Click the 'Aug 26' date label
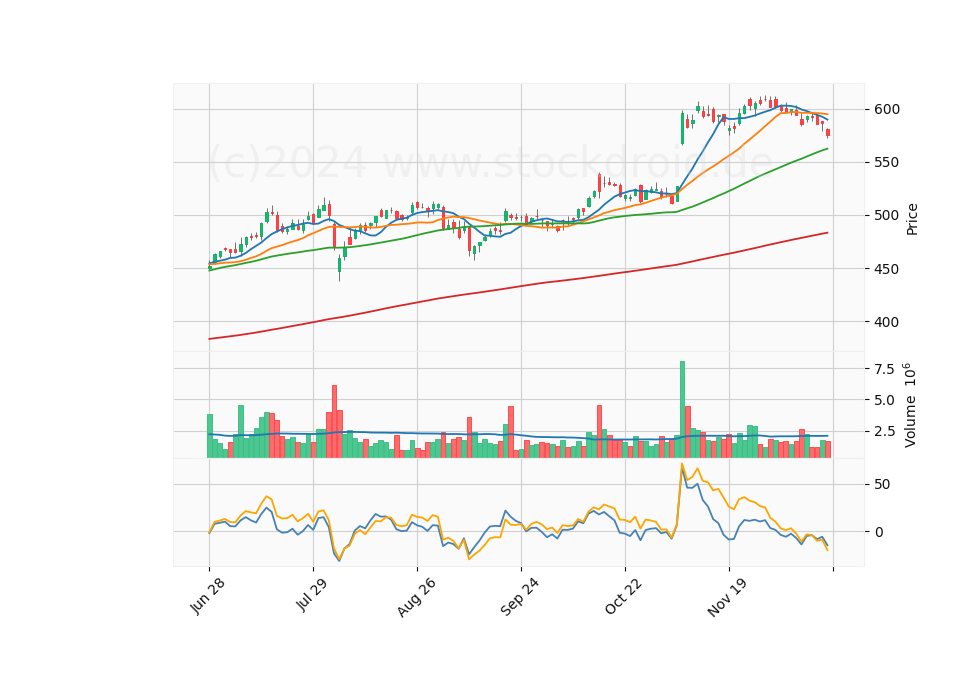The height and width of the screenshot is (690, 960). pyautogui.click(x=416, y=597)
